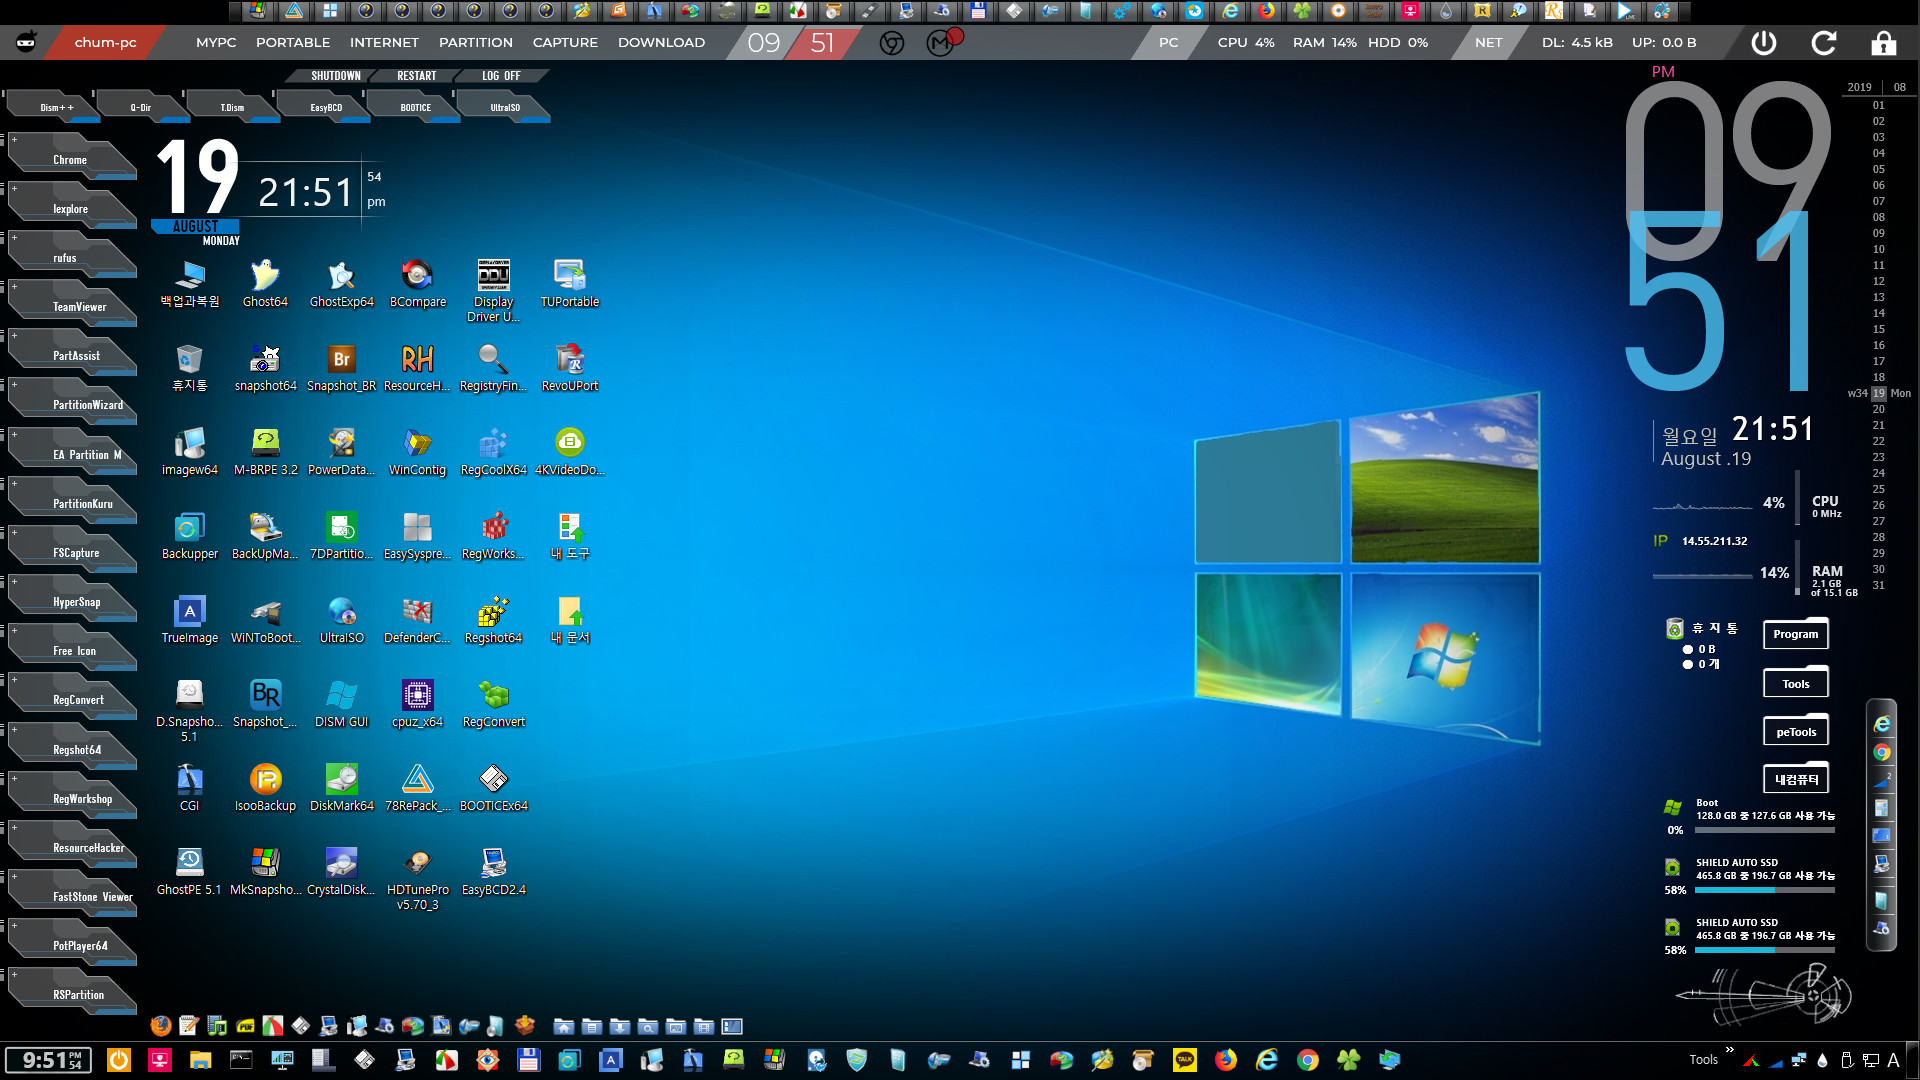Screen dimensions: 1920x1080
Task: Click the RESTART button
Action: pos(416,76)
